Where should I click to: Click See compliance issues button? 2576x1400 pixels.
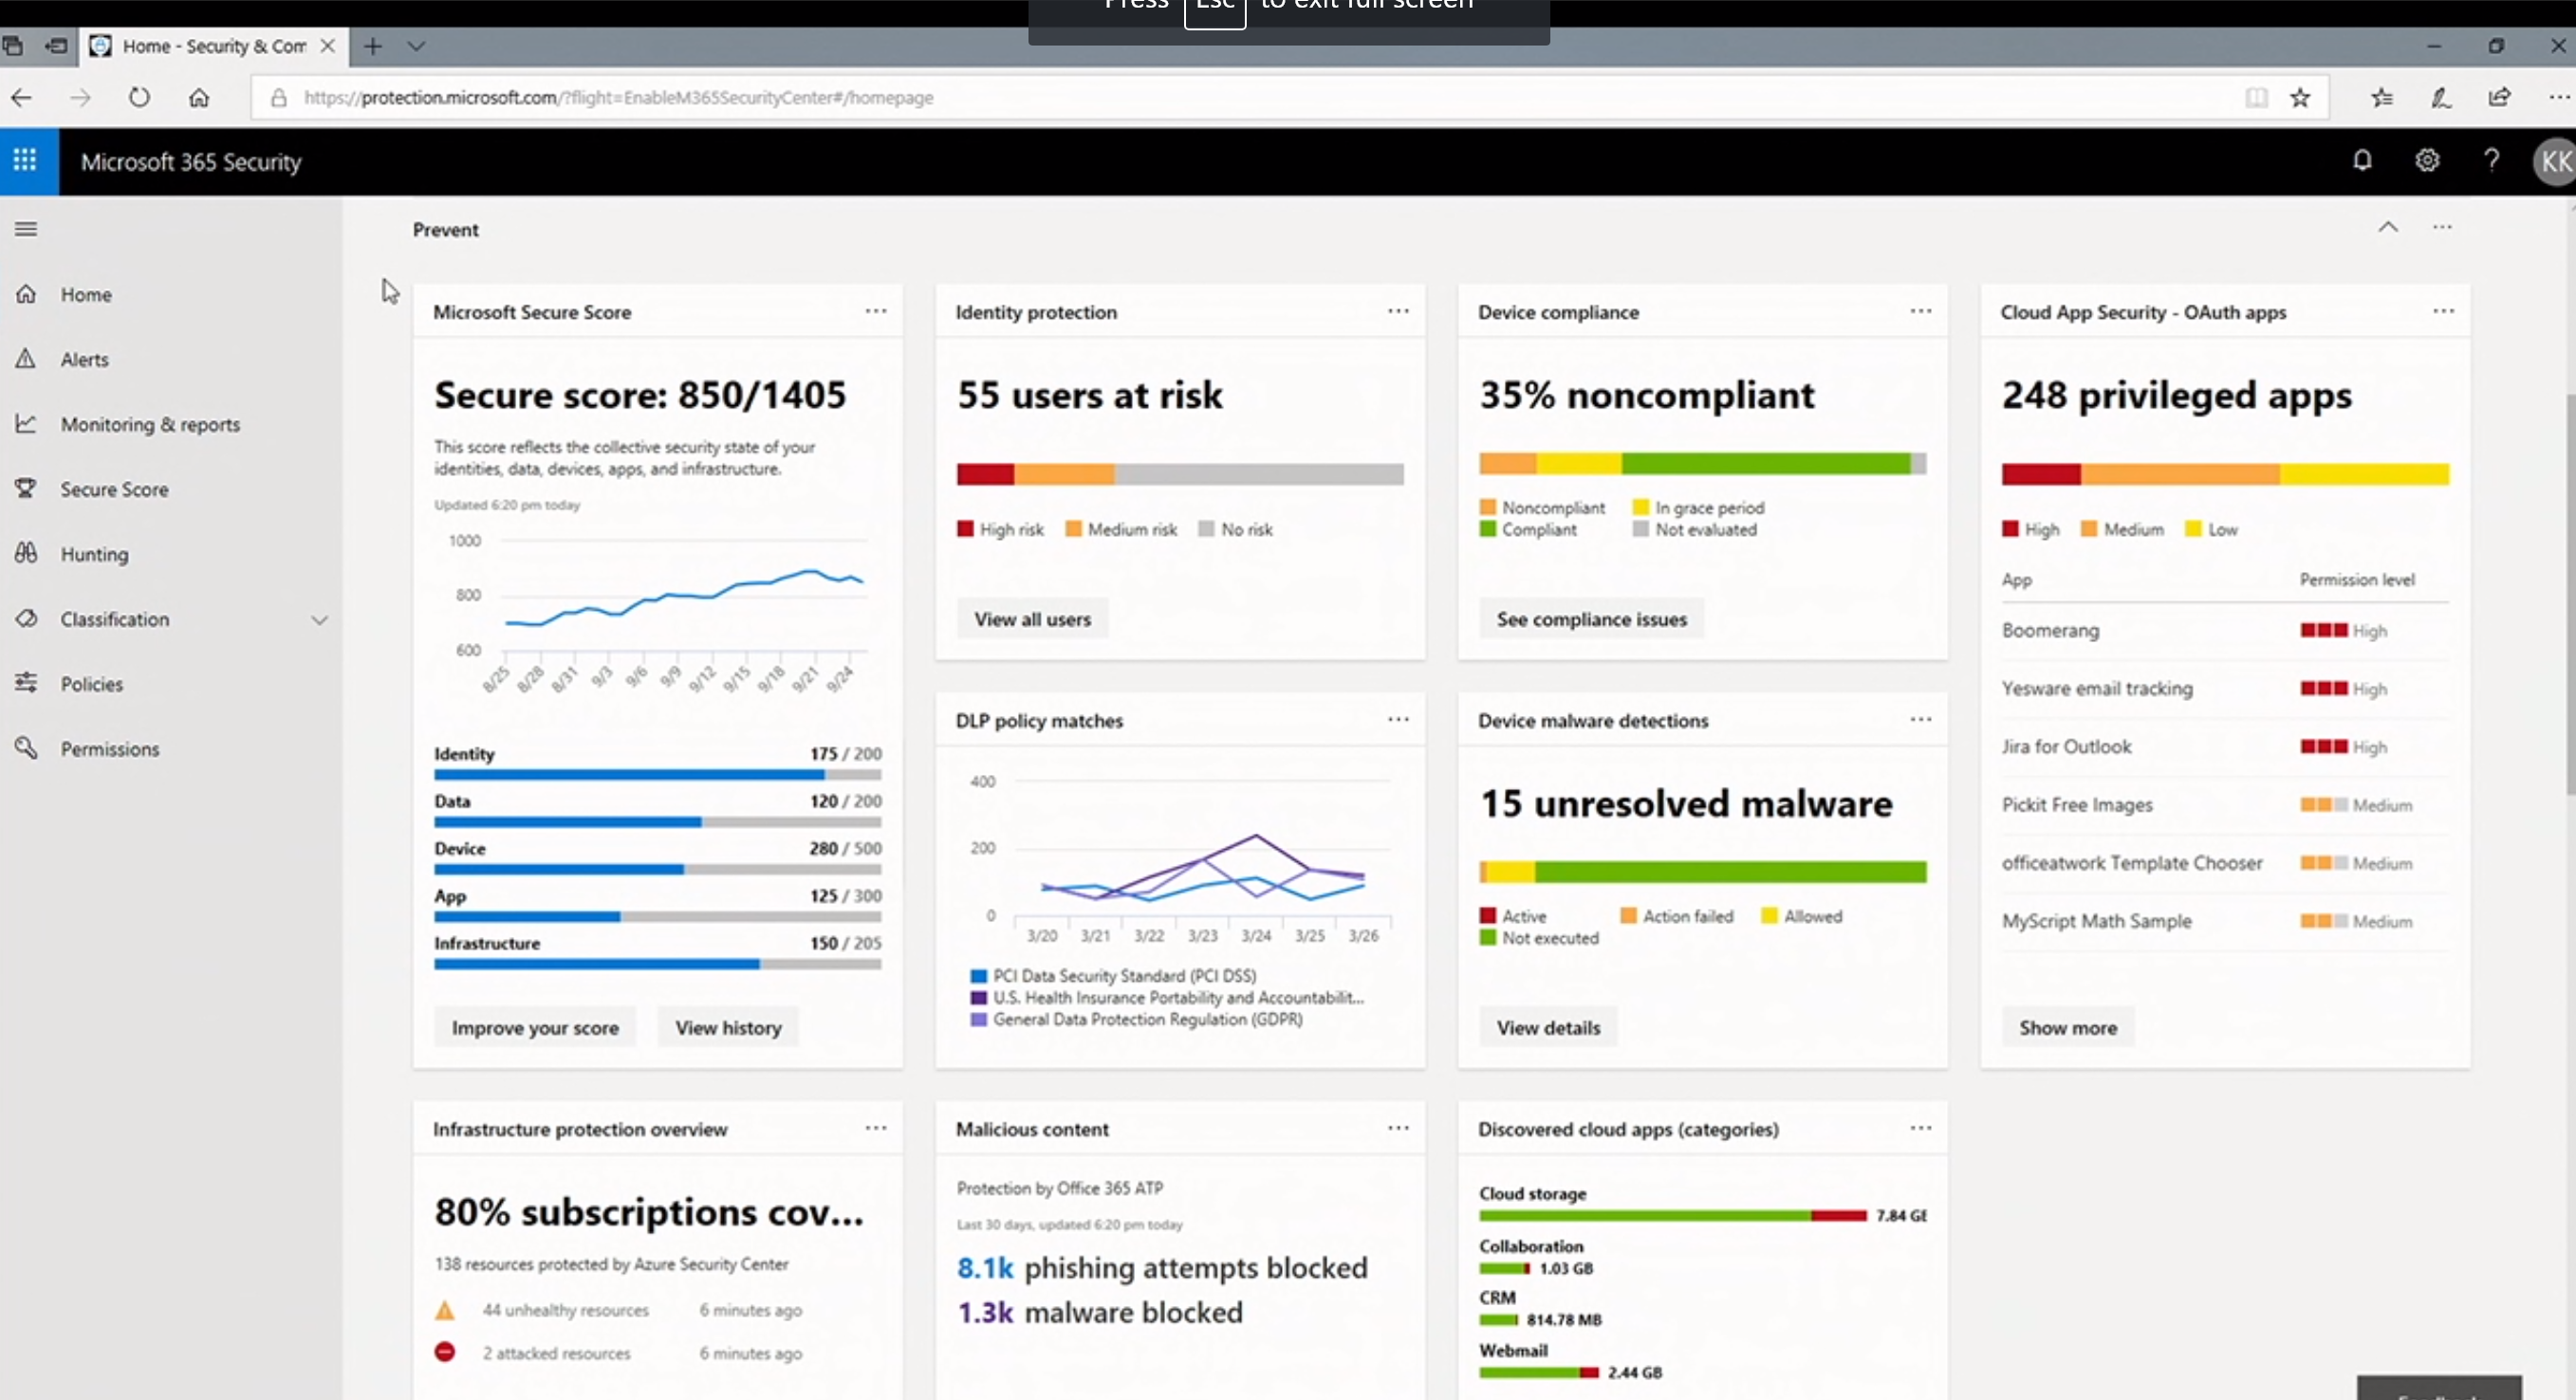pos(1591,619)
